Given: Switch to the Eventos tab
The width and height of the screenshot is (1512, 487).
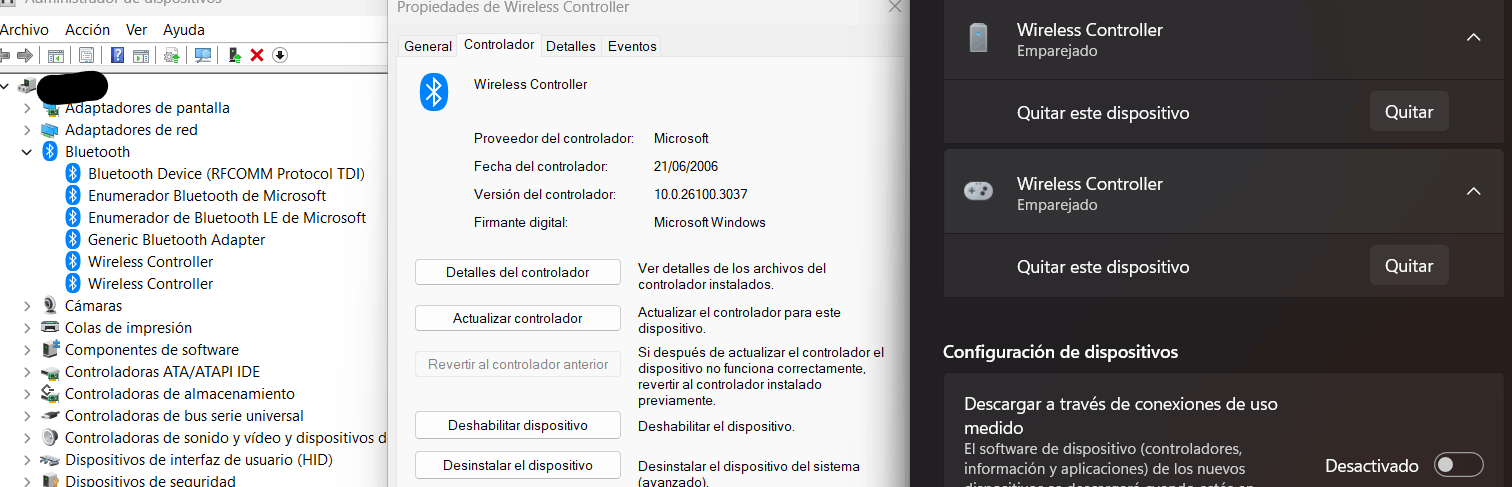Looking at the screenshot, I should coord(632,46).
